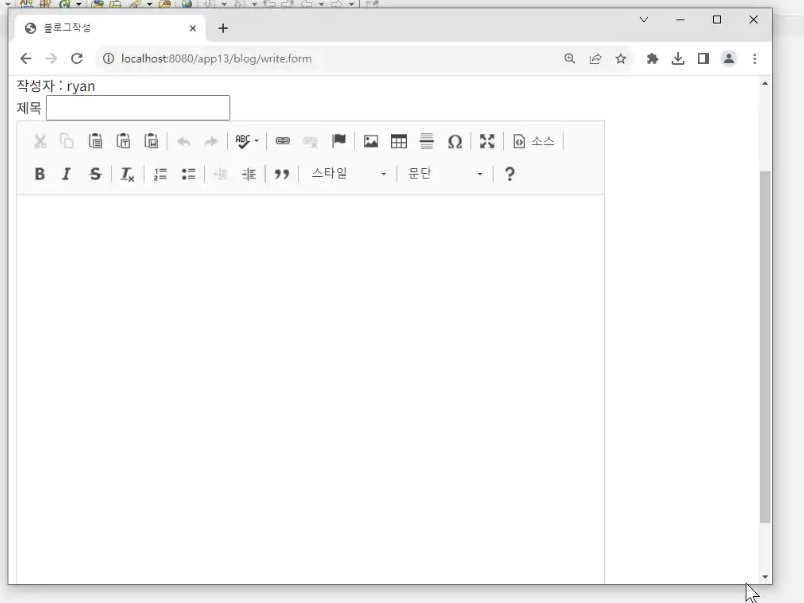
Task: Open browser Downloads icon
Action: pos(678,58)
